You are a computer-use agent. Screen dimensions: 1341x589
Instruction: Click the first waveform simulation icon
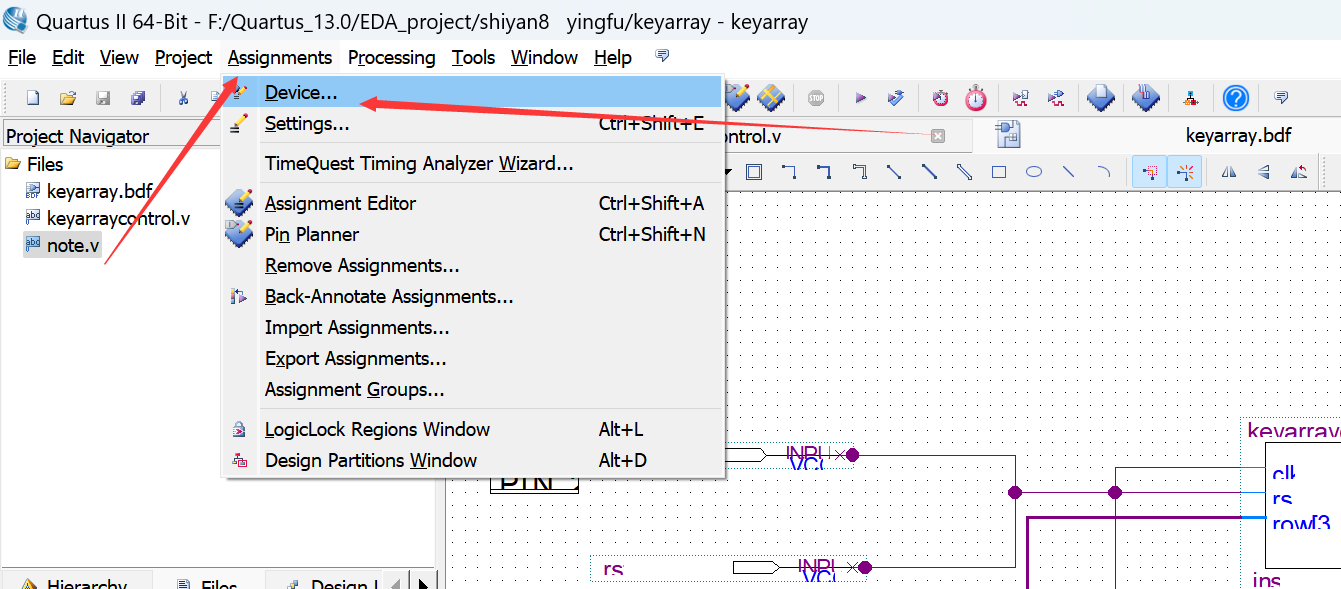tap(1021, 98)
